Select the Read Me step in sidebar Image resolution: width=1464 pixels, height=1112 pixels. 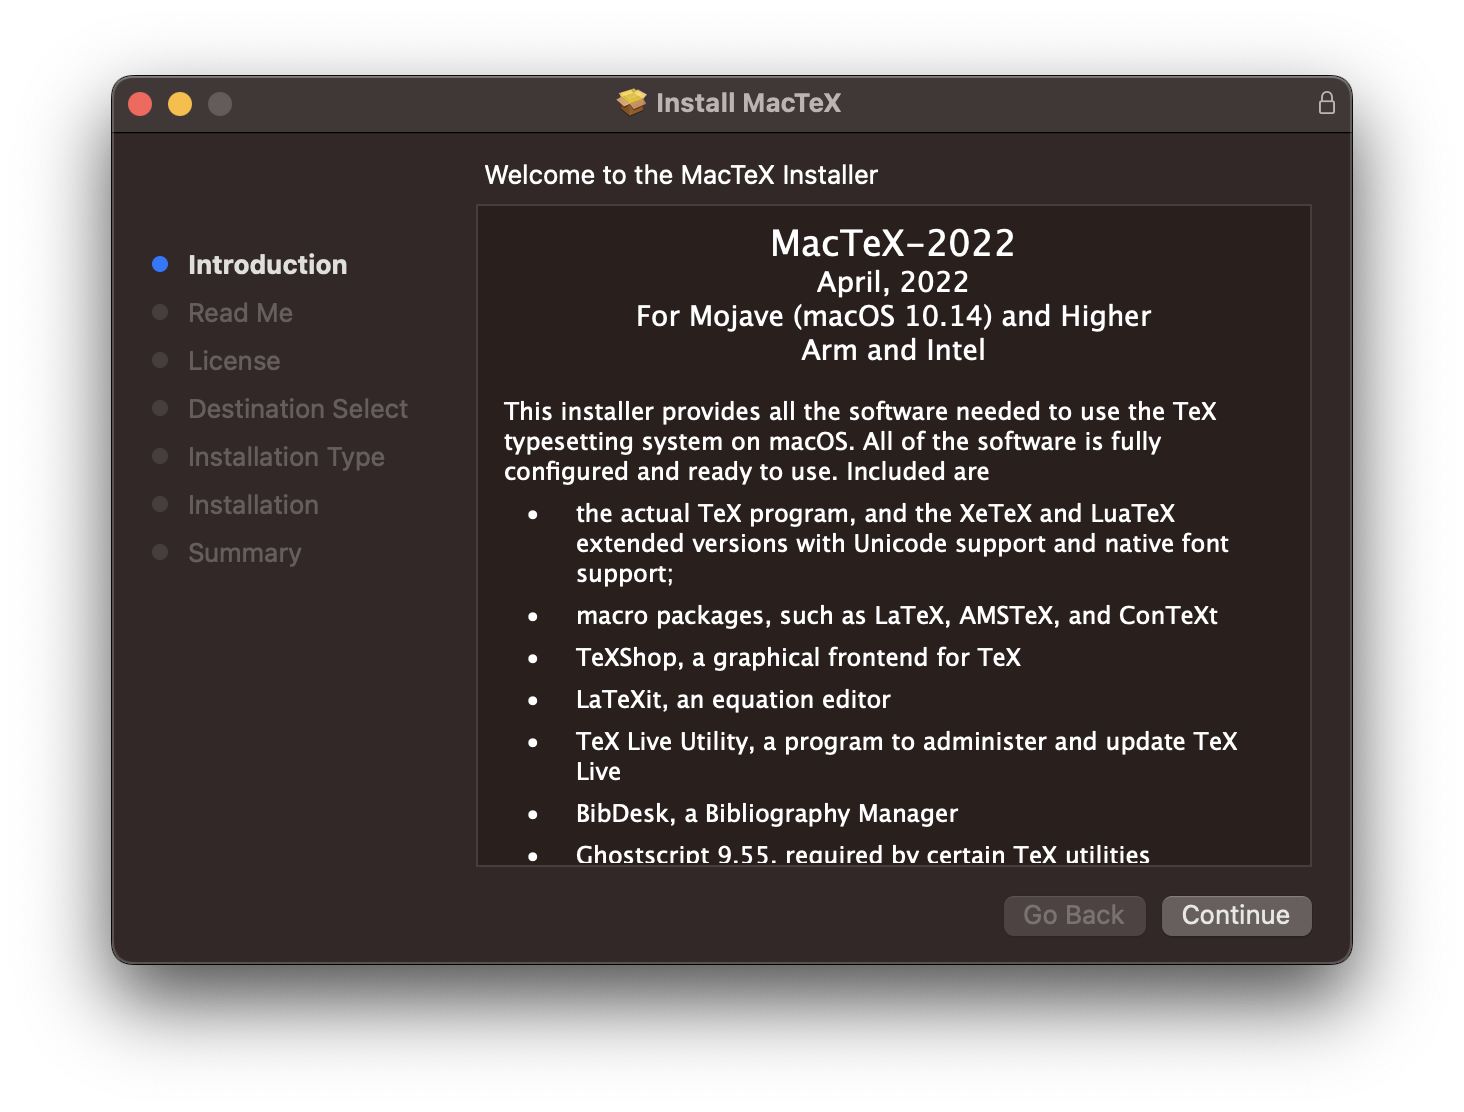coord(240,313)
